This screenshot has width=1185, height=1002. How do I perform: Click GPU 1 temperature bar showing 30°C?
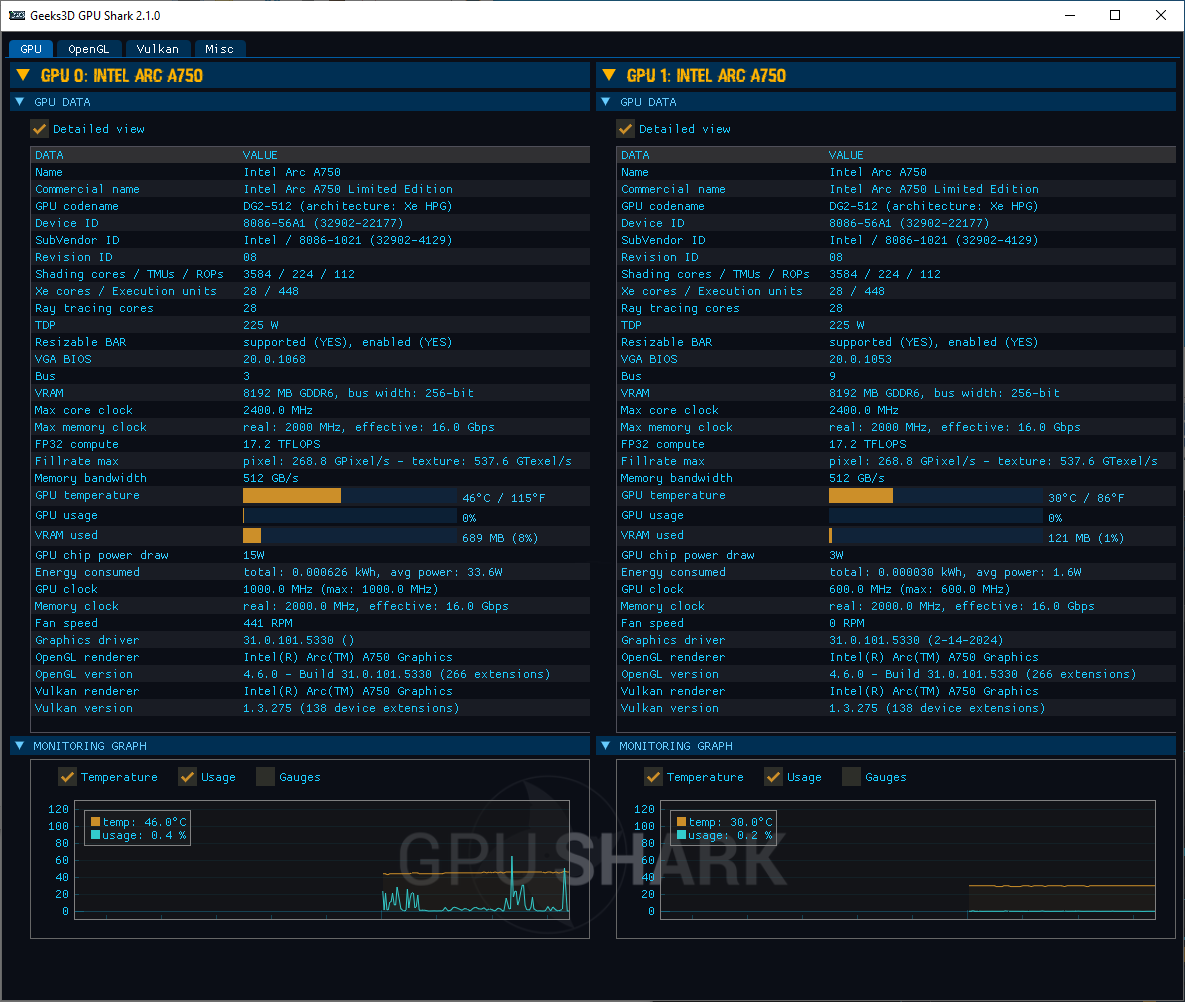click(x=936, y=496)
